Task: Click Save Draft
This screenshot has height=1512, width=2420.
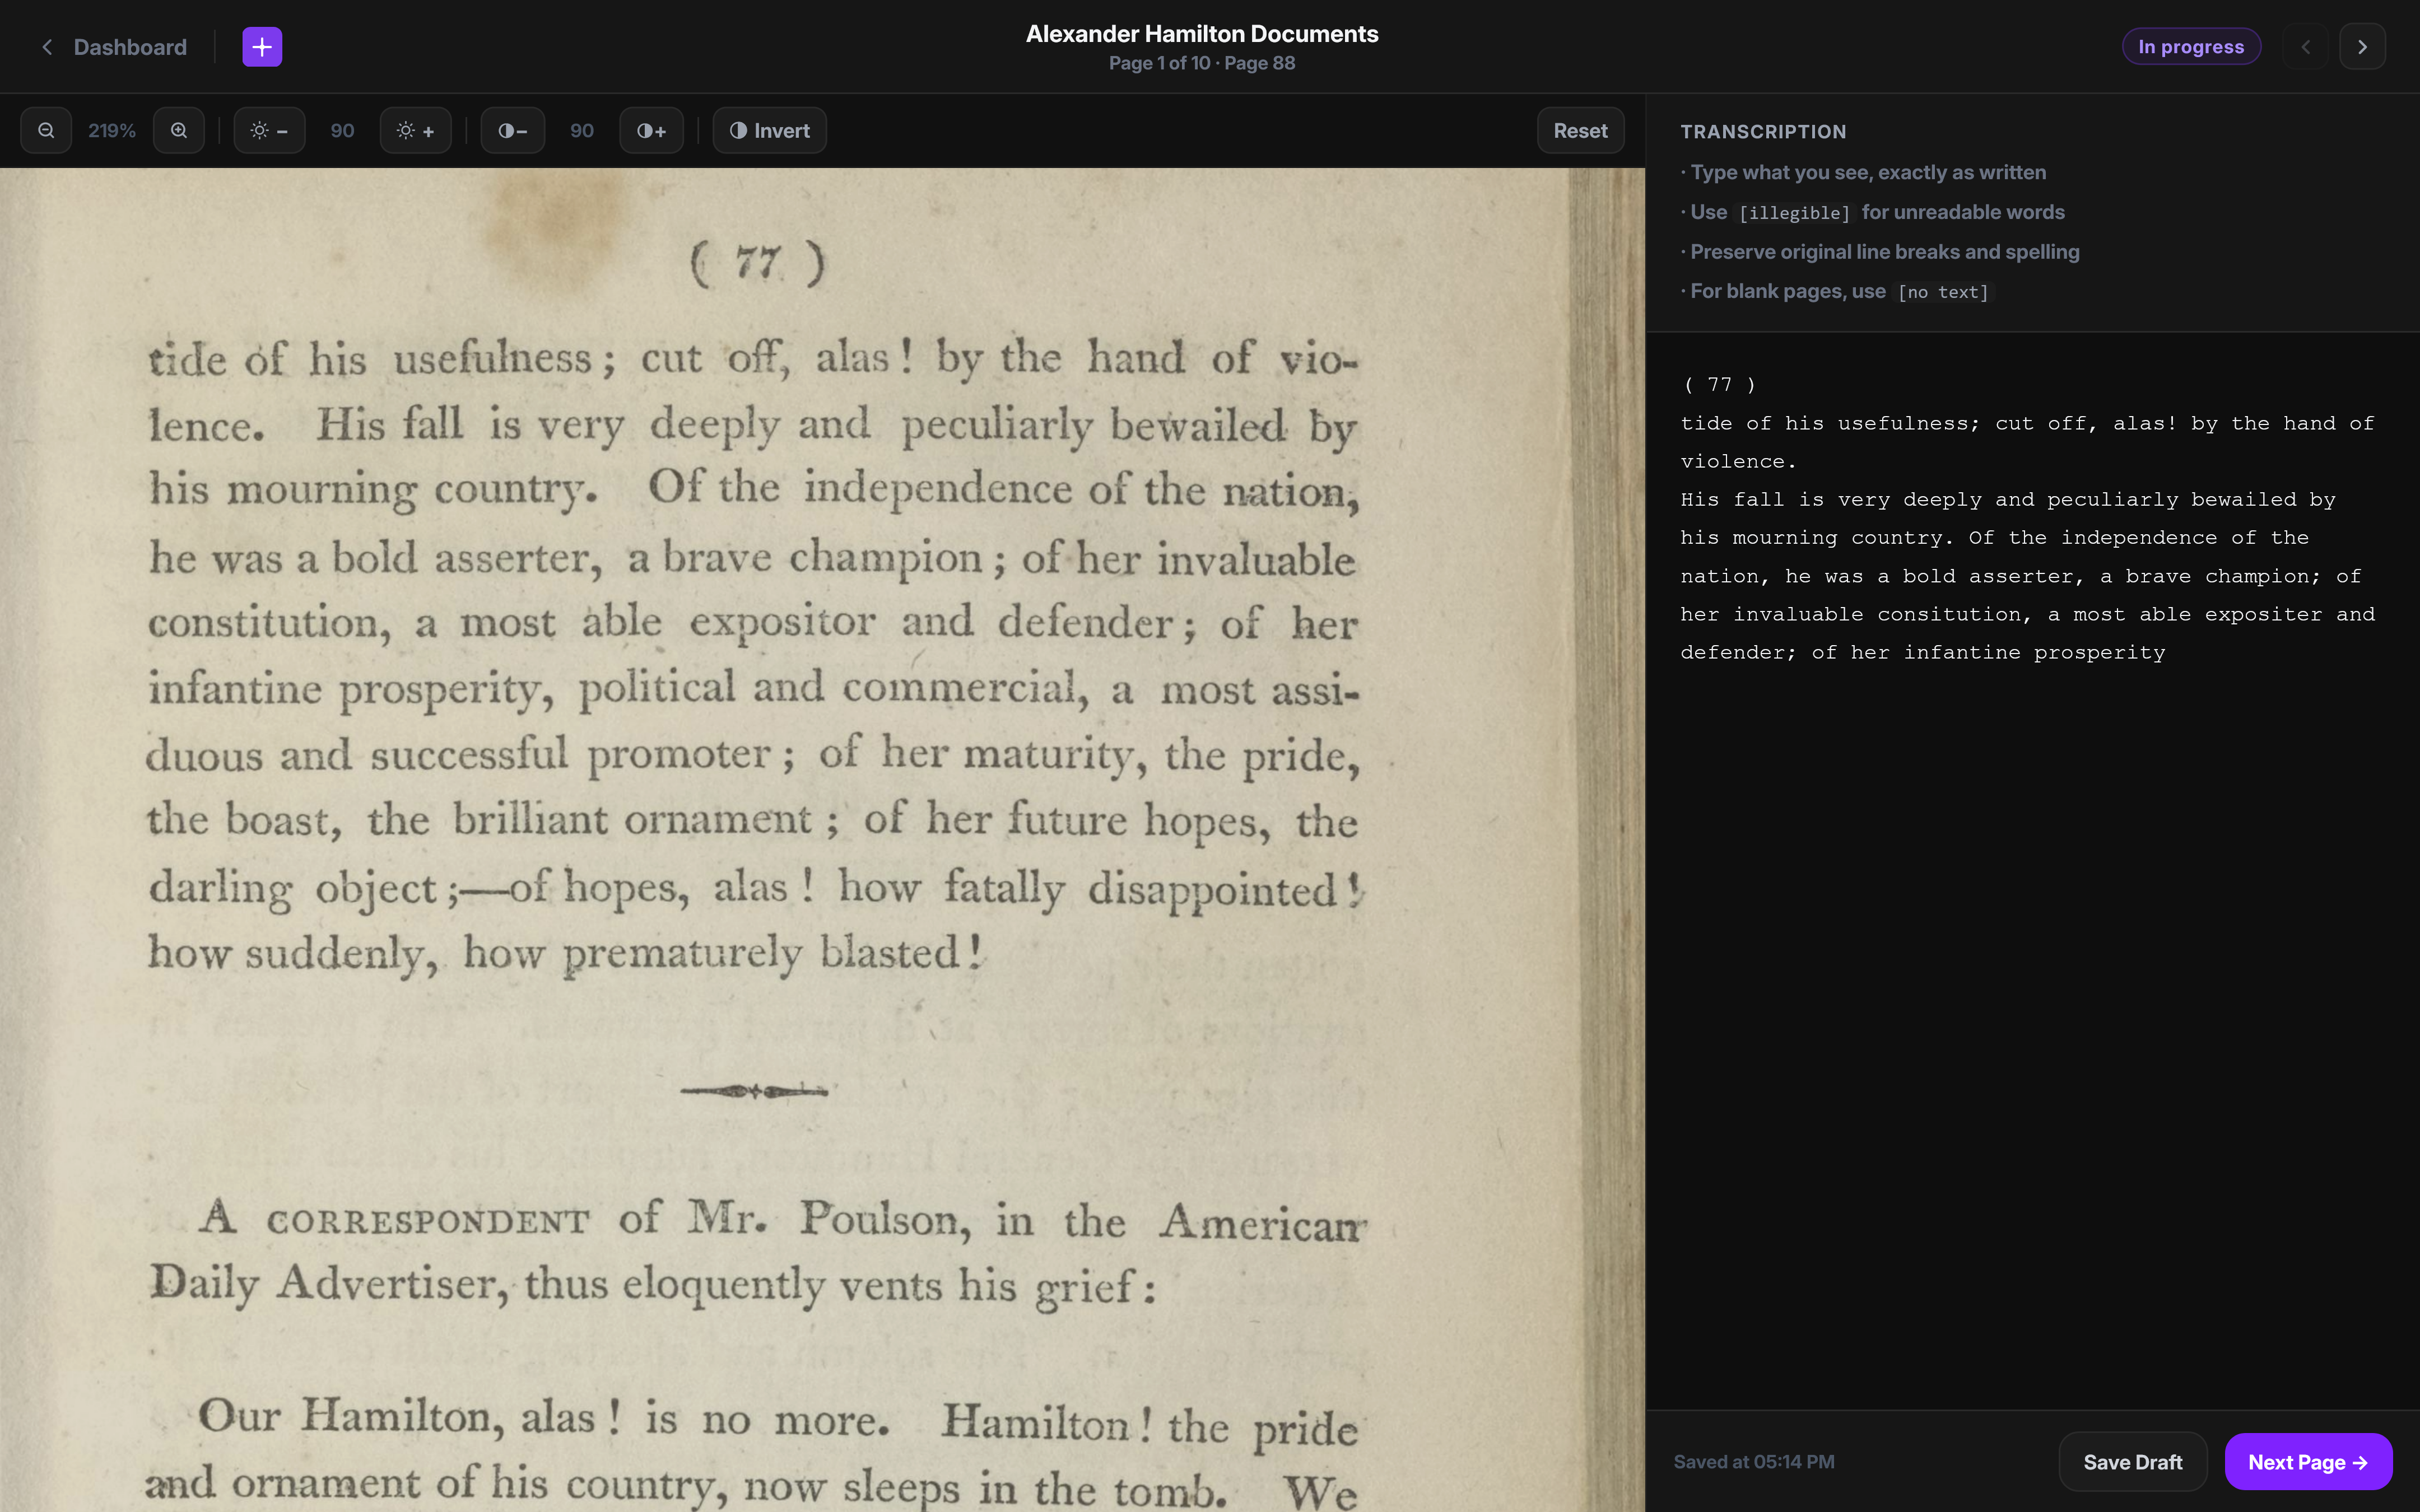Action: [x=2132, y=1461]
